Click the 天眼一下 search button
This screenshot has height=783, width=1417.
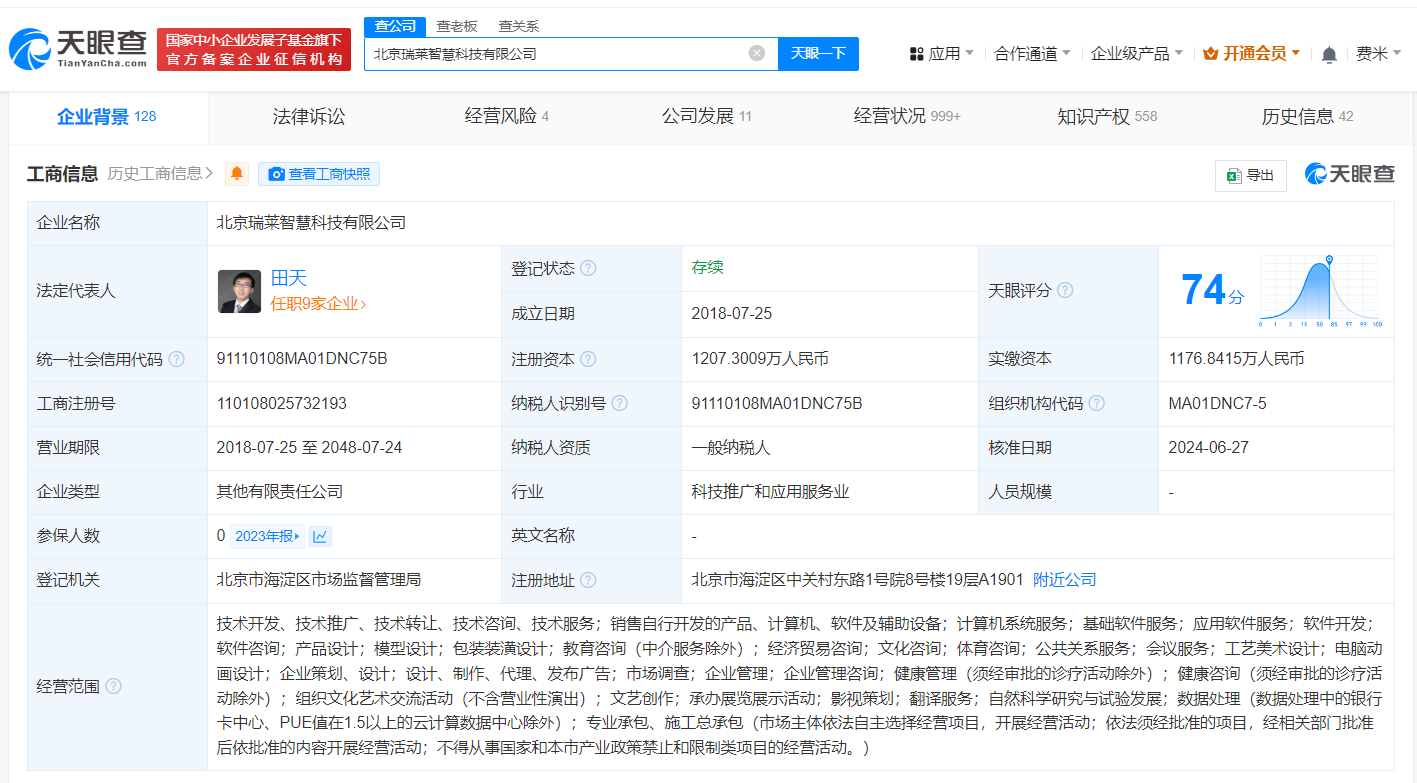pyautogui.click(x=819, y=53)
